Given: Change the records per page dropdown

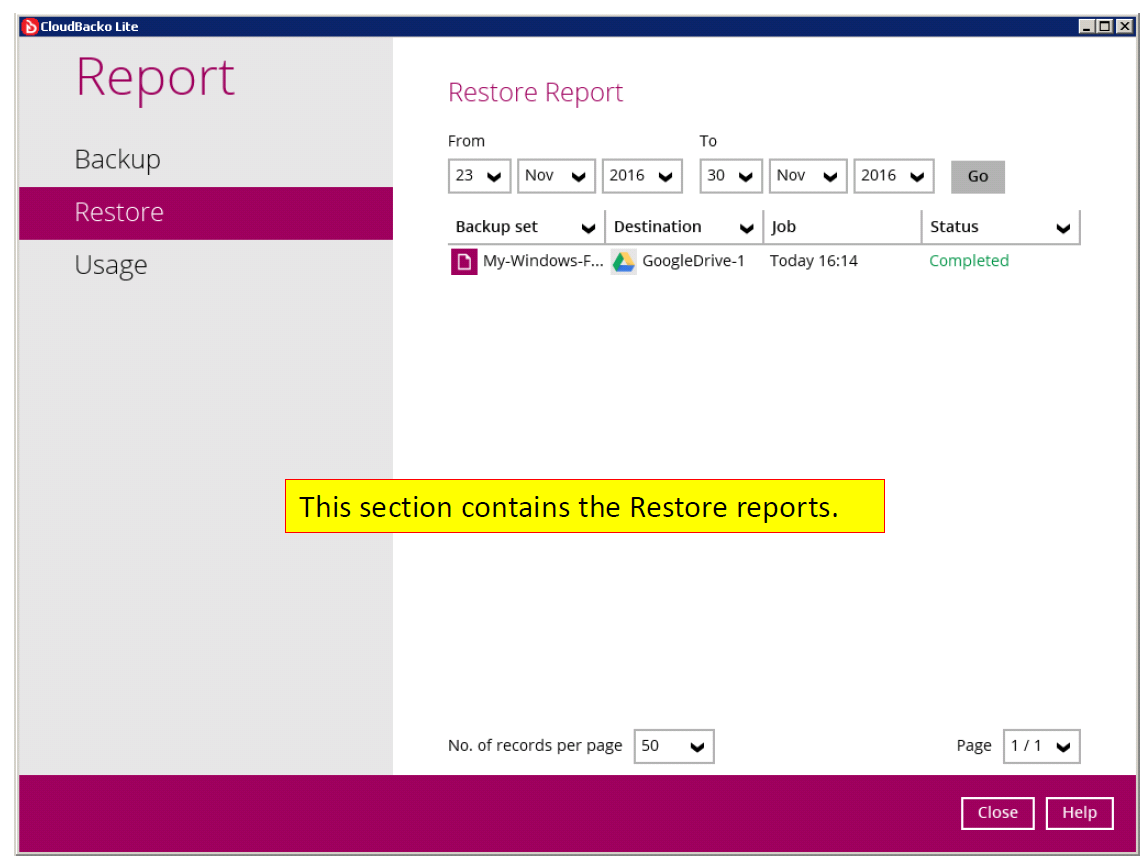Looking at the screenshot, I should click(x=674, y=746).
